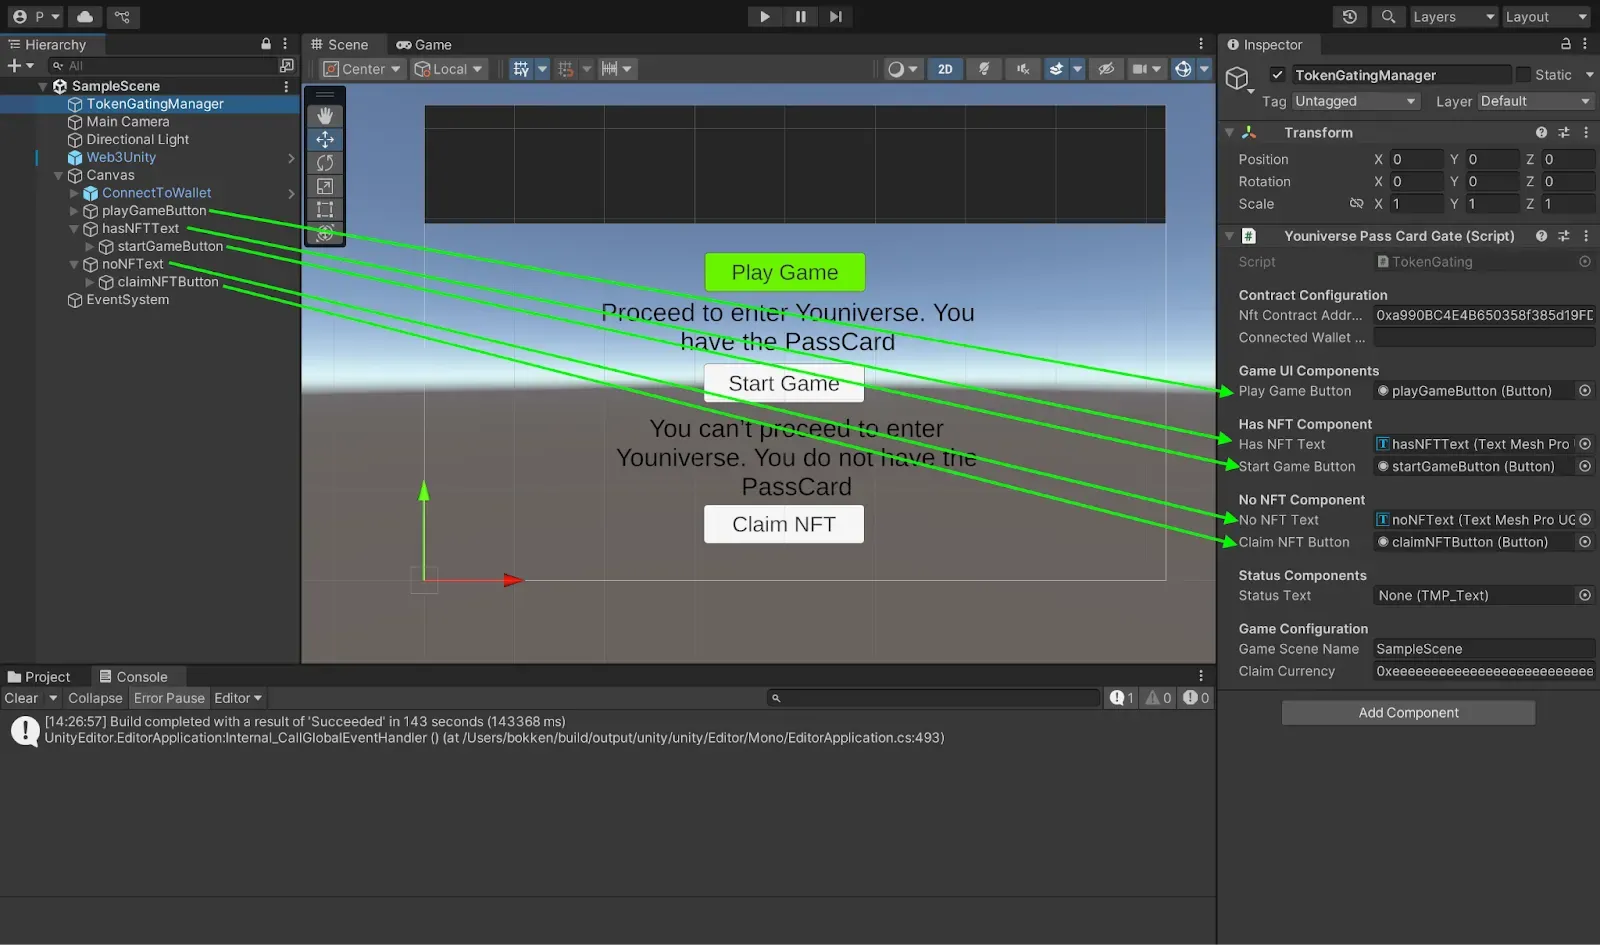Image resolution: width=1600 pixels, height=945 pixels.
Task: Click the Play button to run game
Action: click(764, 16)
